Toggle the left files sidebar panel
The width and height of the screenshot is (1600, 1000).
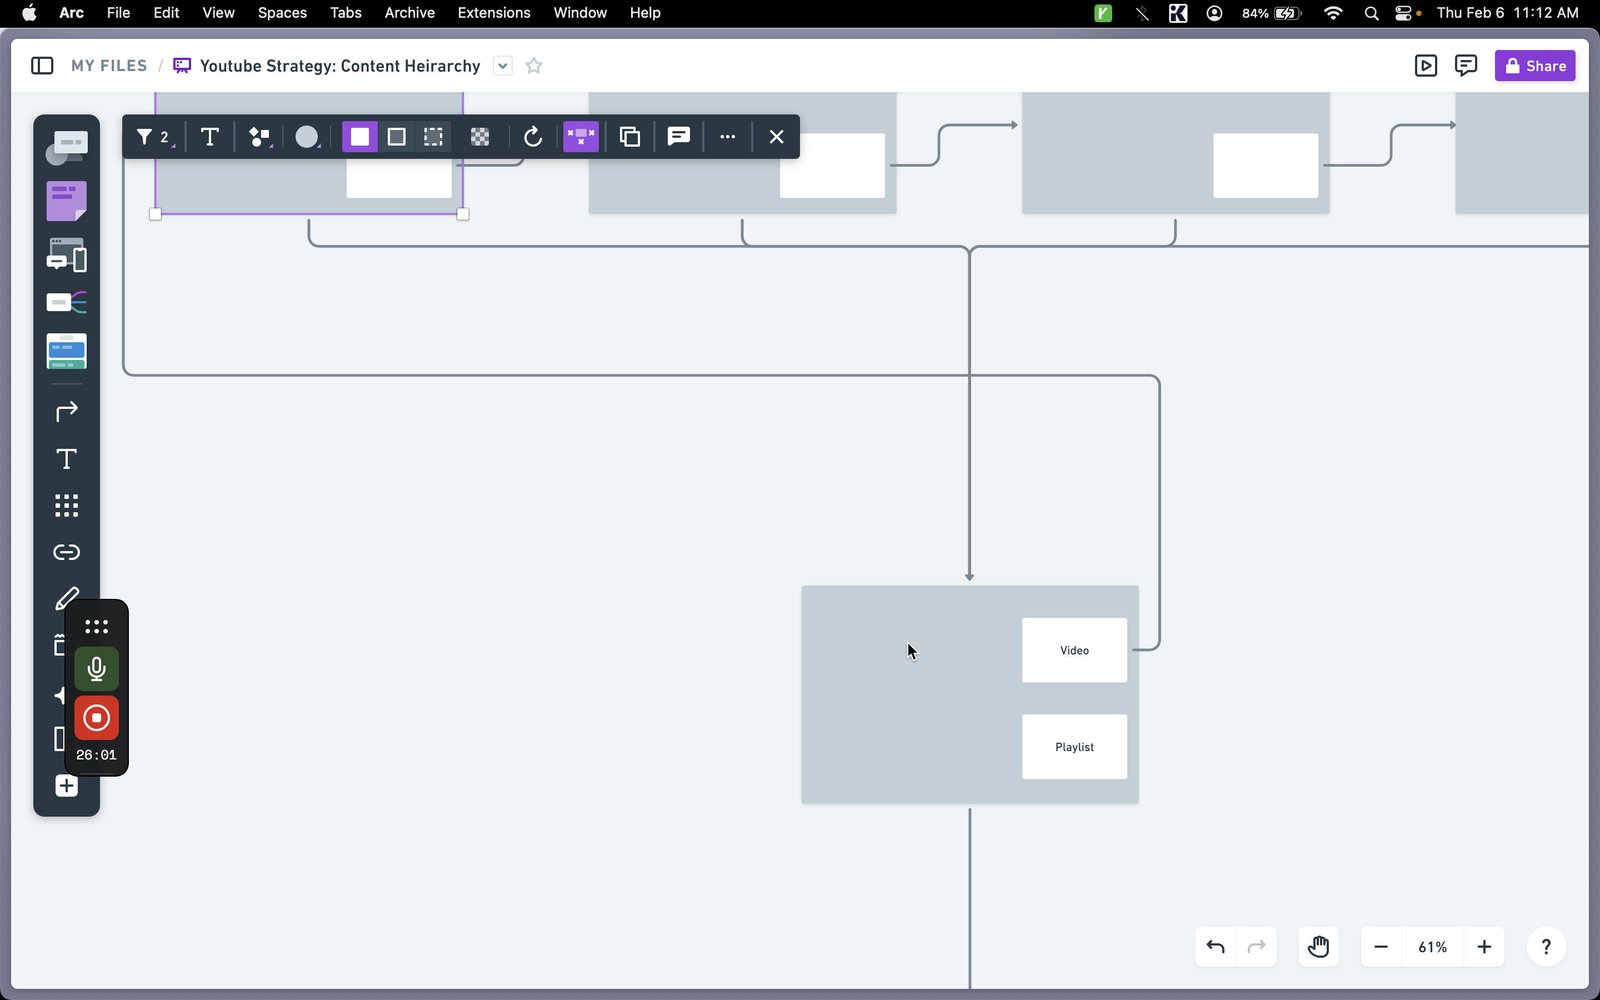[x=42, y=66]
